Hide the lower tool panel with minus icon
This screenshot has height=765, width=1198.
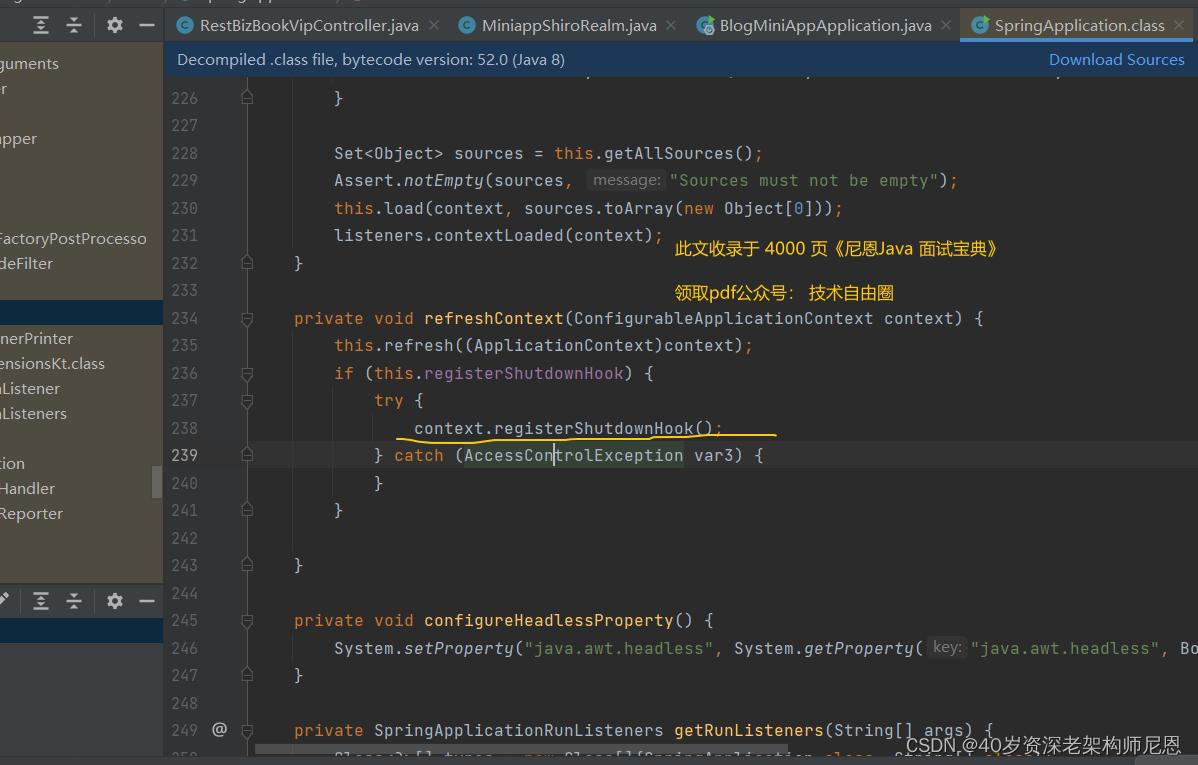147,601
